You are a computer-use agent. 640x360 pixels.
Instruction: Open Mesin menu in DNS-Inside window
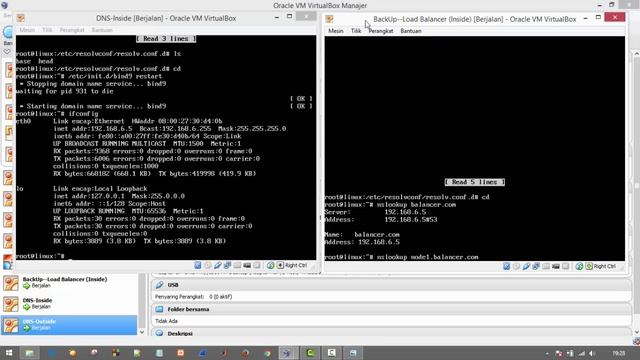click(x=27, y=30)
